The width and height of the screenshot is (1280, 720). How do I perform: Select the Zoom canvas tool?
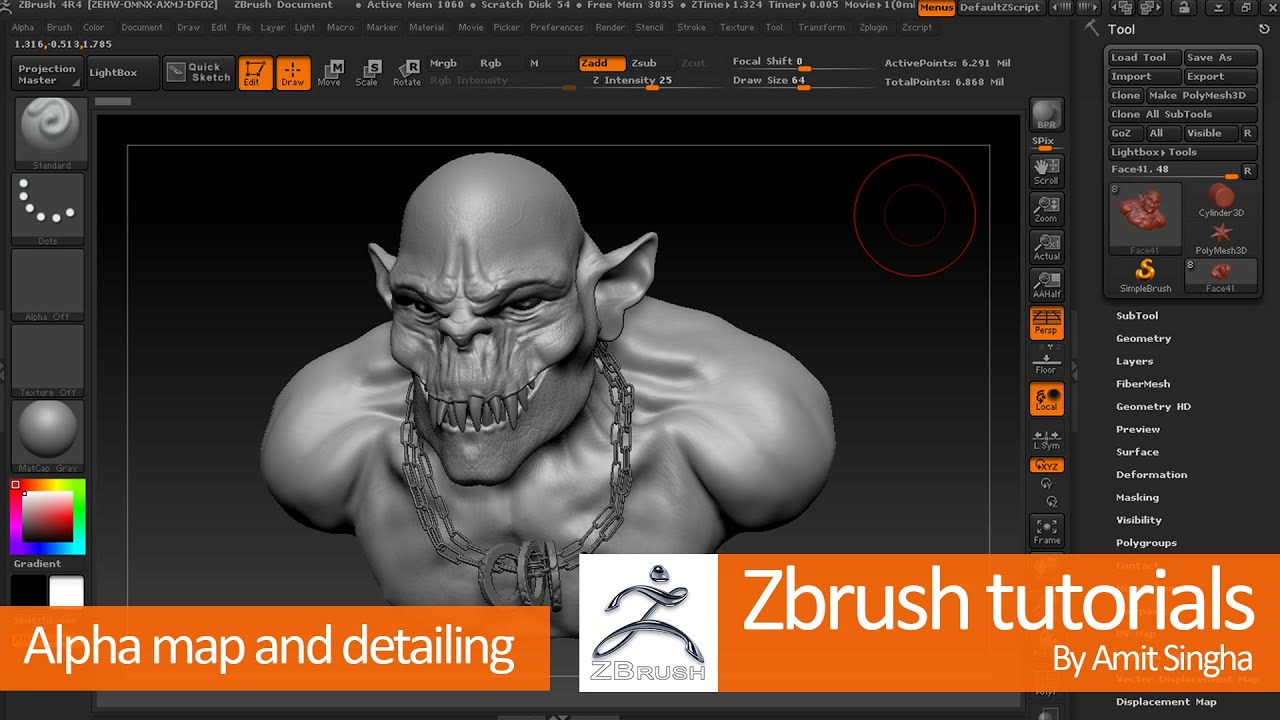pos(1047,207)
